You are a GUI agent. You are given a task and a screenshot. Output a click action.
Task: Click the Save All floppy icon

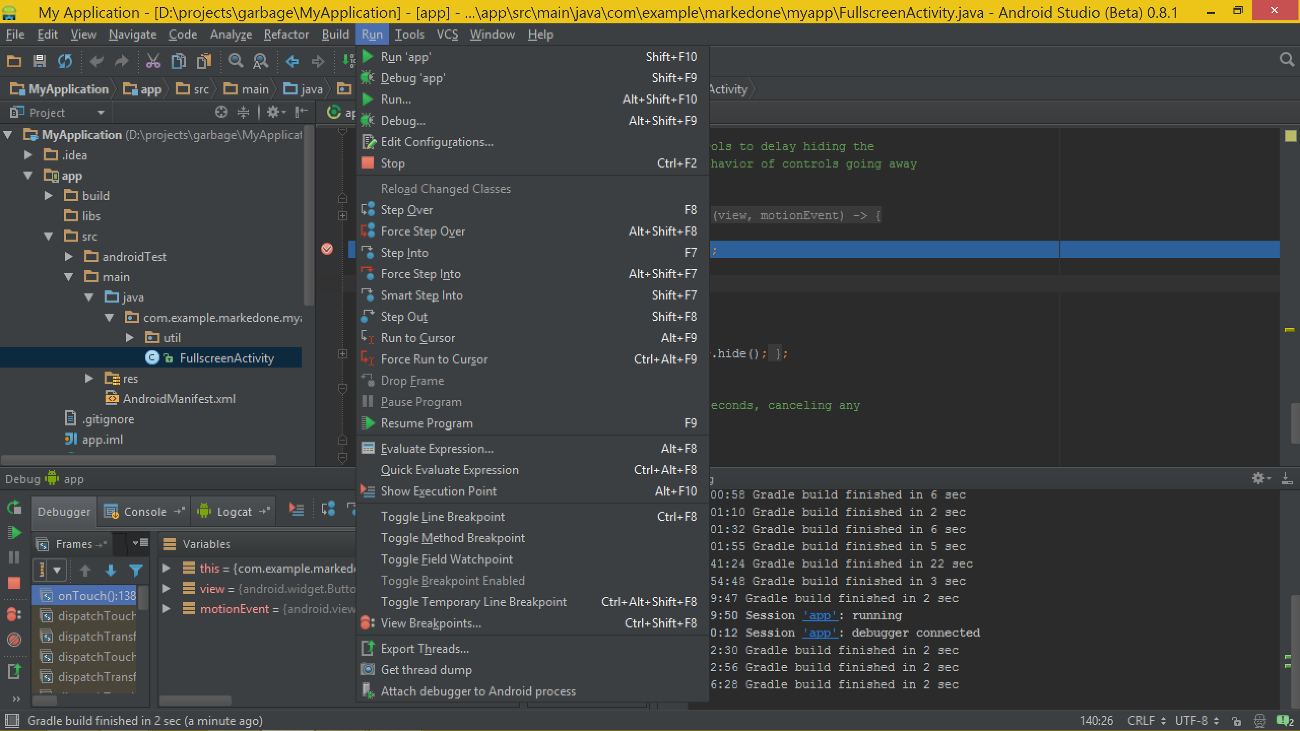(x=40, y=61)
